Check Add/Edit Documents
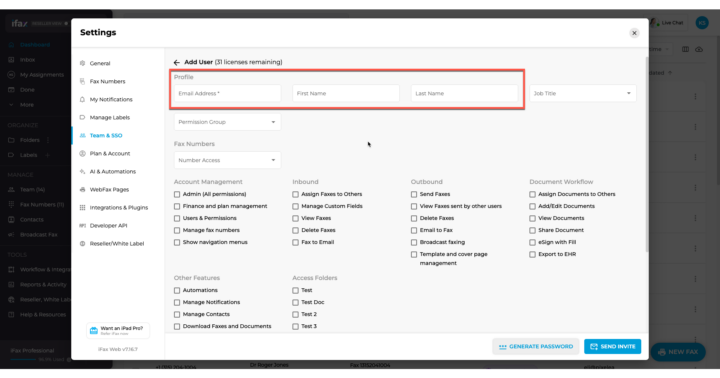 tap(532, 206)
